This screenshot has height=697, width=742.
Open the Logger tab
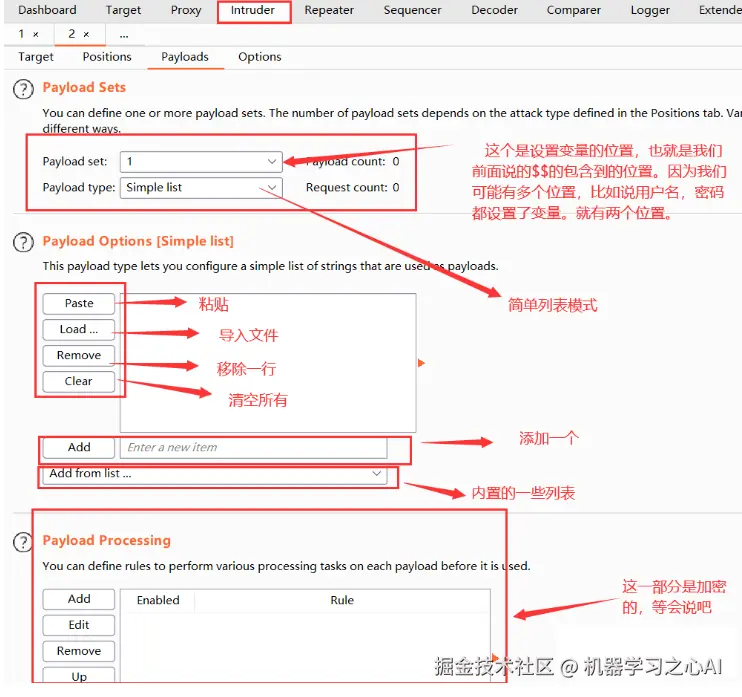tap(650, 10)
